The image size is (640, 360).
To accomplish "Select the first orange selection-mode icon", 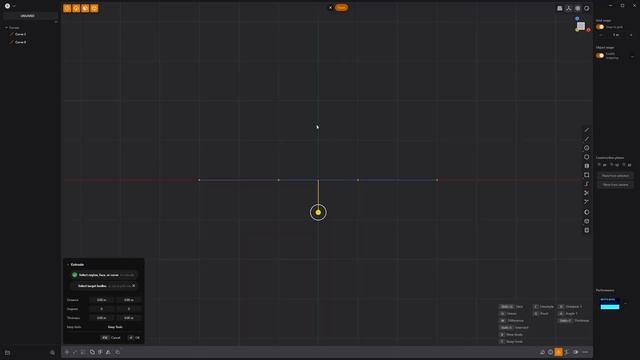I will (x=67, y=8).
